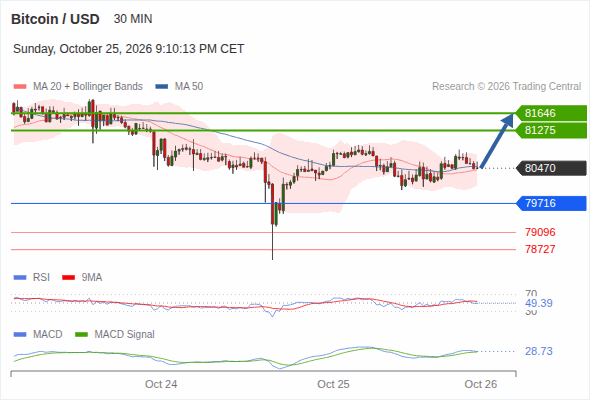
Task: Click the MA 20 + Bollinger Bands swatch
Action: point(20,87)
